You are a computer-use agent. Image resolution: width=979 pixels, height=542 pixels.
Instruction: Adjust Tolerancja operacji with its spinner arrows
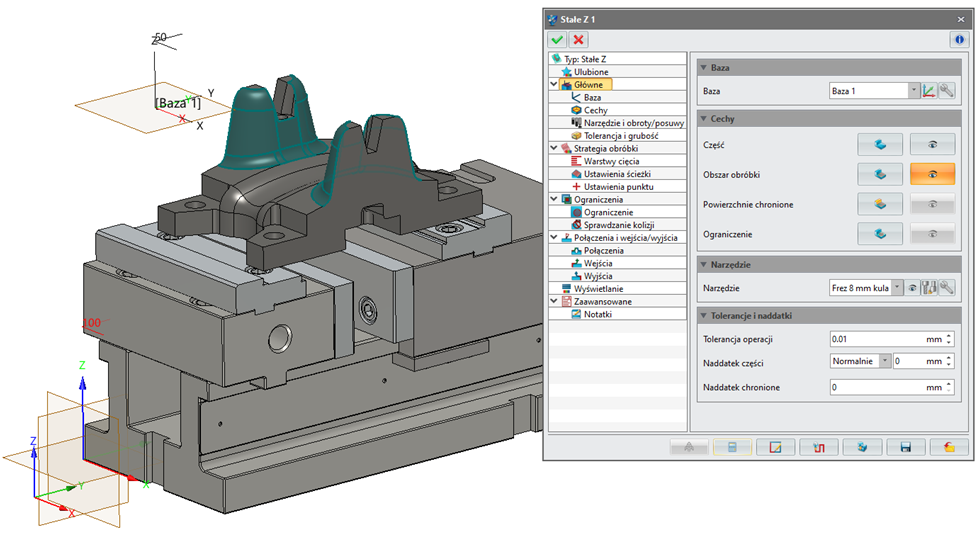tap(949, 339)
